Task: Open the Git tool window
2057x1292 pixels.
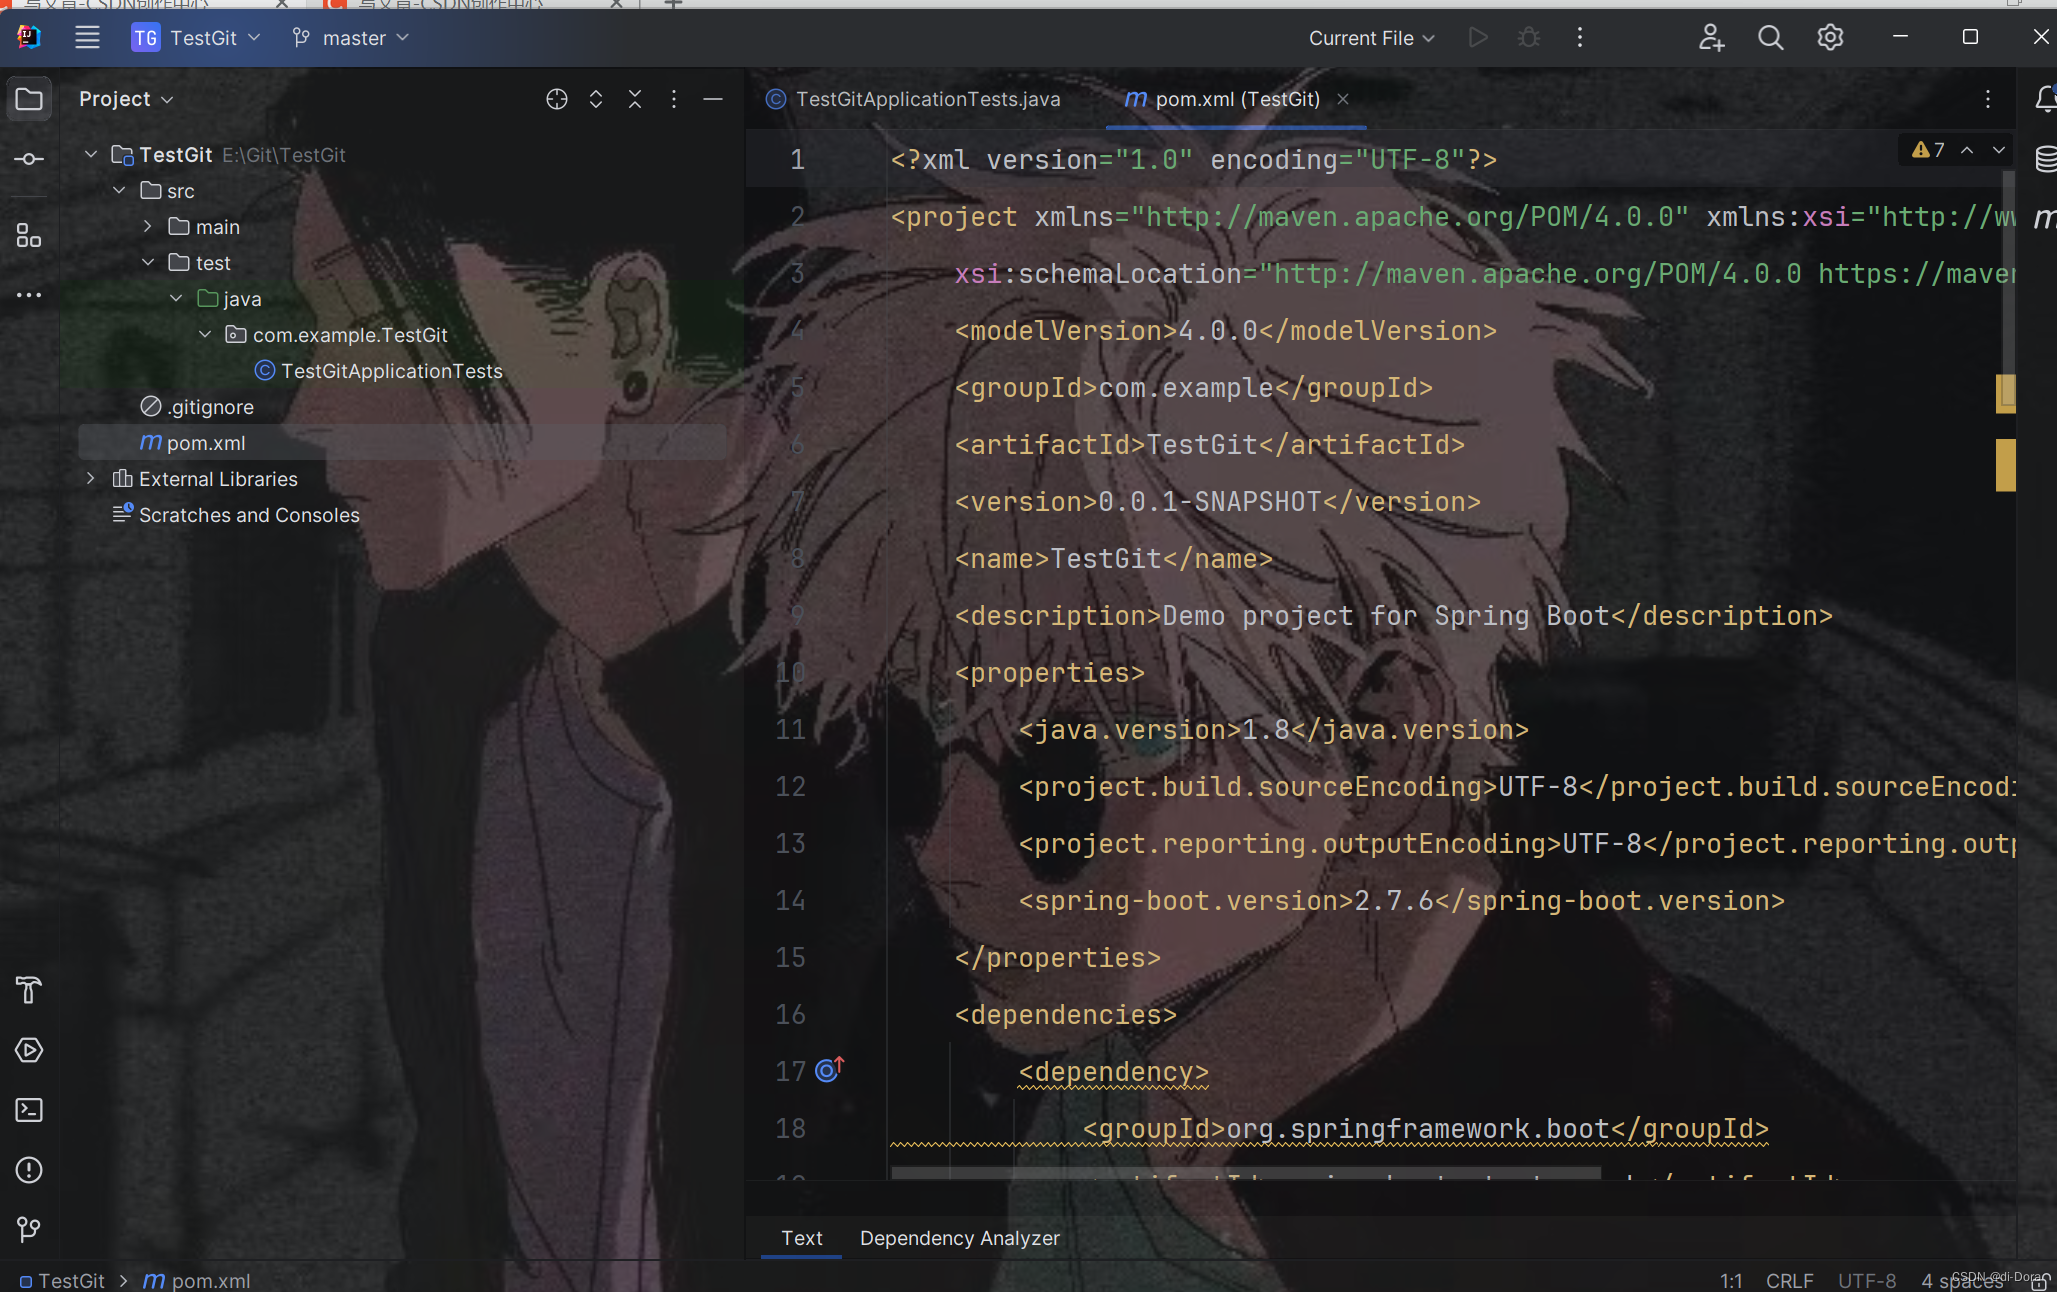Action: pos(29,1229)
